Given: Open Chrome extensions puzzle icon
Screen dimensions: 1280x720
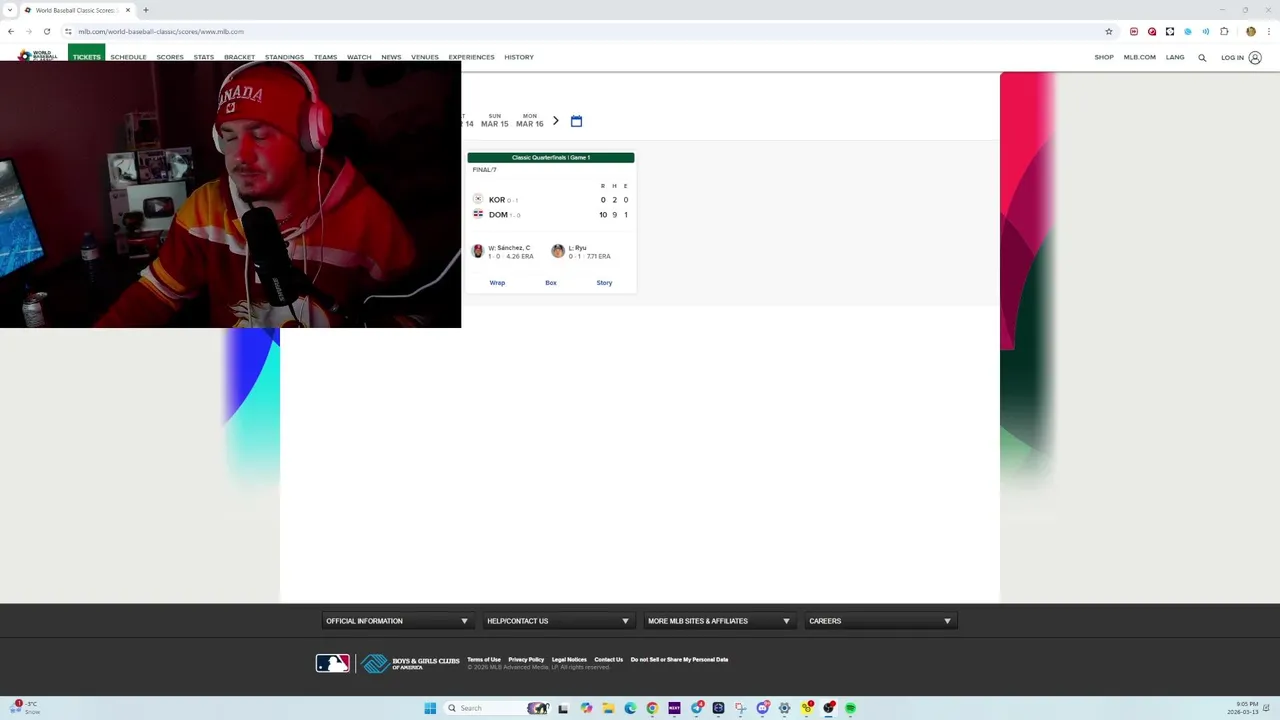Looking at the screenshot, I should click(x=1224, y=31).
